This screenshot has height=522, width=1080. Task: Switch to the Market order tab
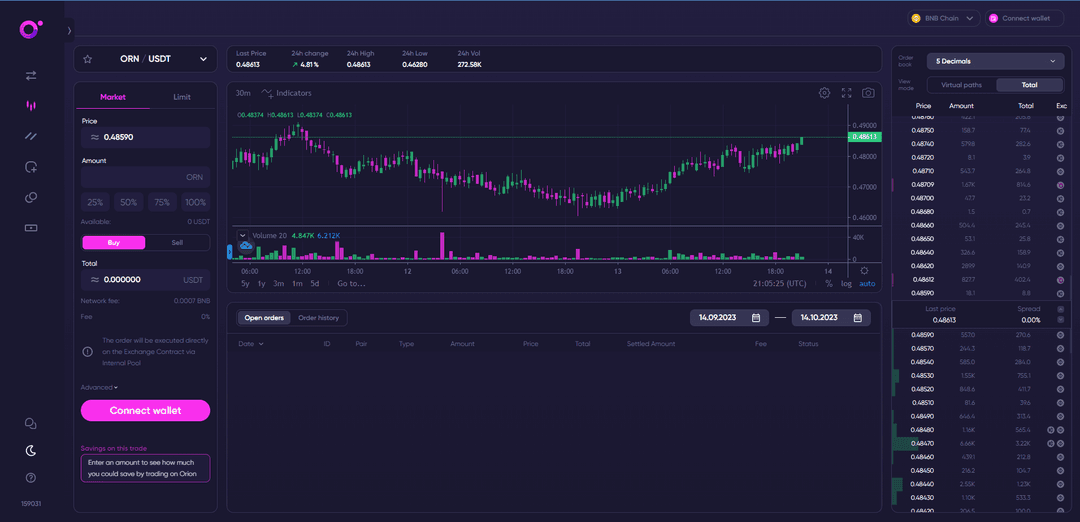tap(113, 97)
